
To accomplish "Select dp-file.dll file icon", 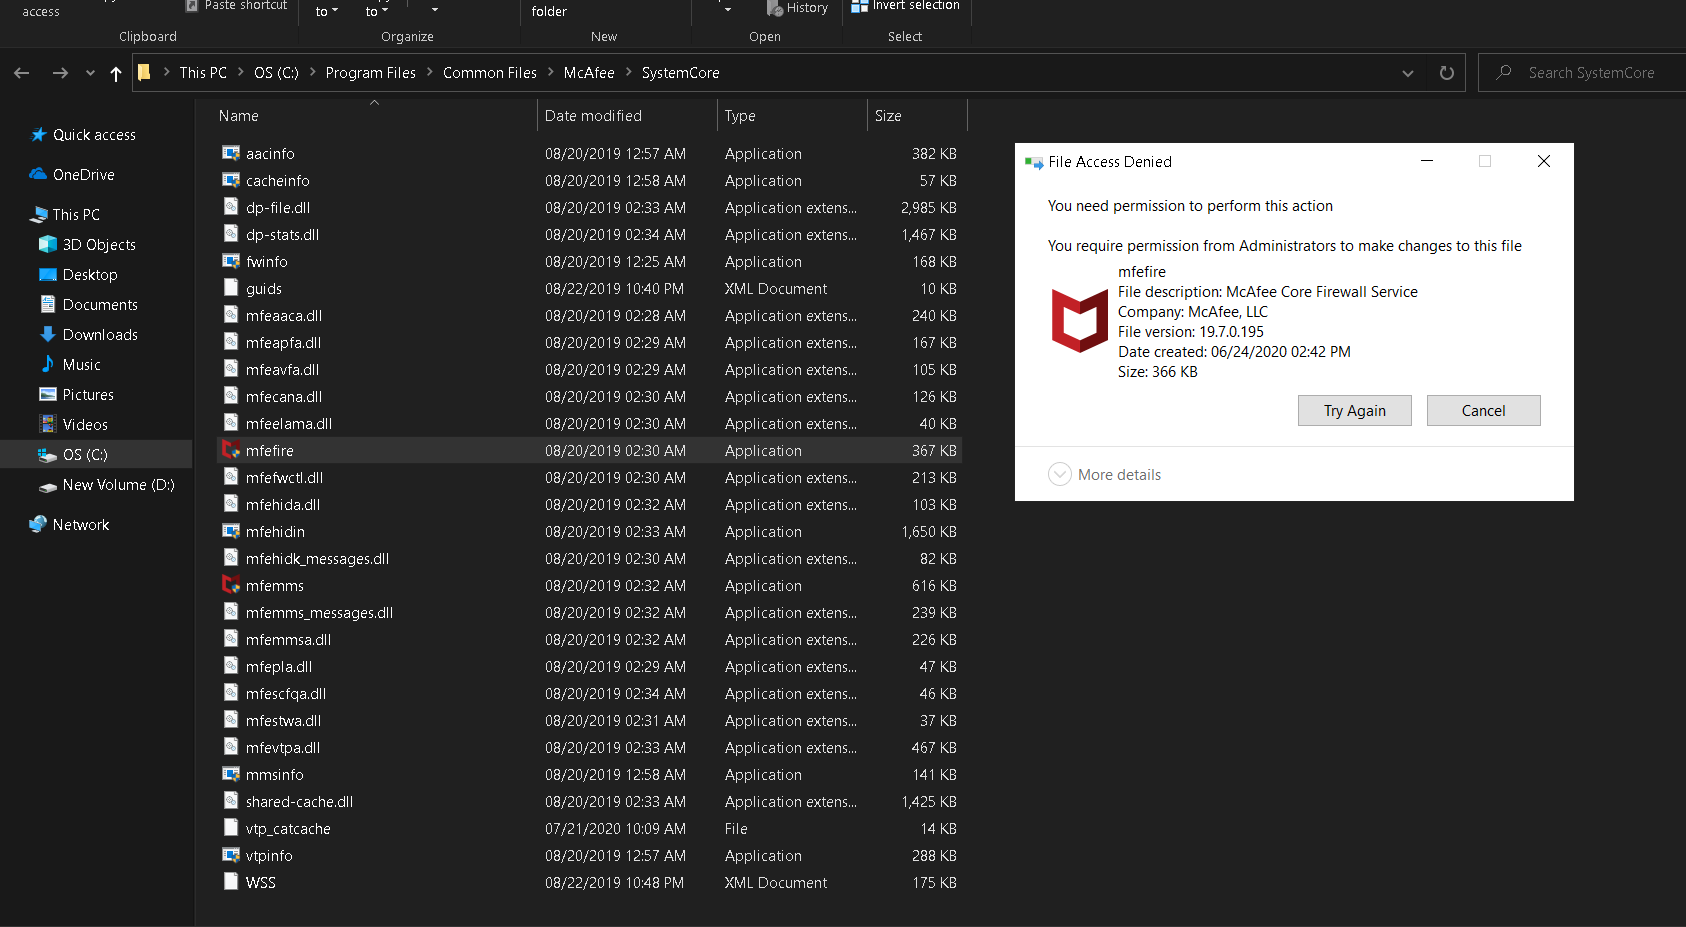I will (231, 207).
